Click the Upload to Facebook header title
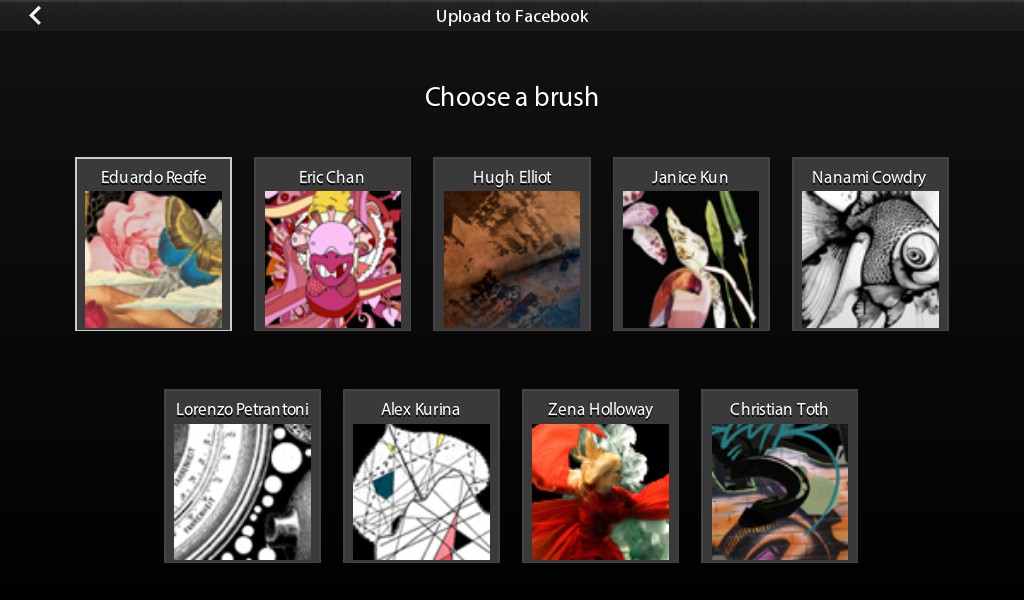Viewport: 1024px width, 600px height. pos(512,16)
